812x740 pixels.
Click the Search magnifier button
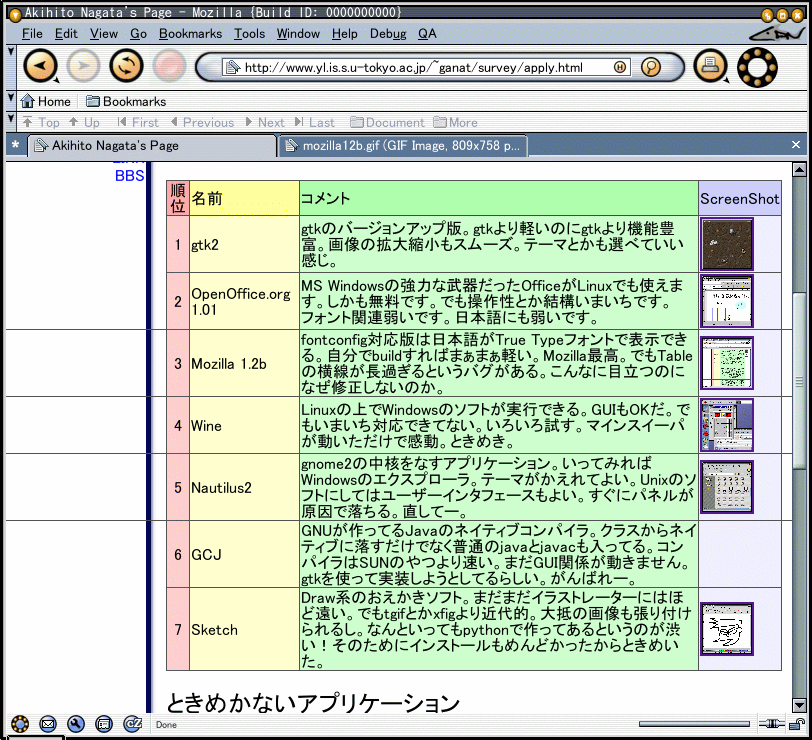pyautogui.click(x=651, y=67)
